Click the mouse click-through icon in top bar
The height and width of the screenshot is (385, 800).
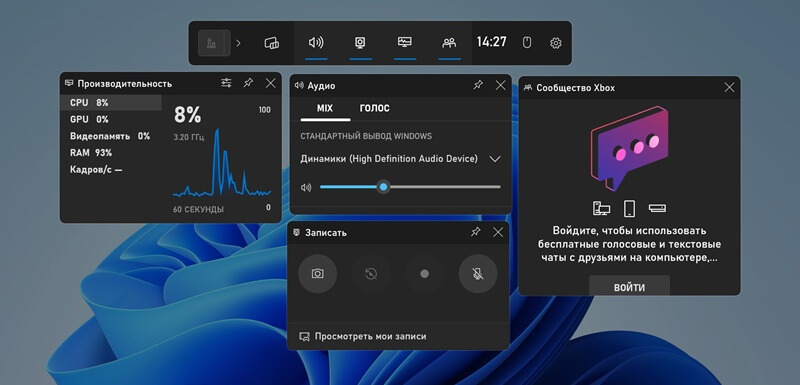527,43
